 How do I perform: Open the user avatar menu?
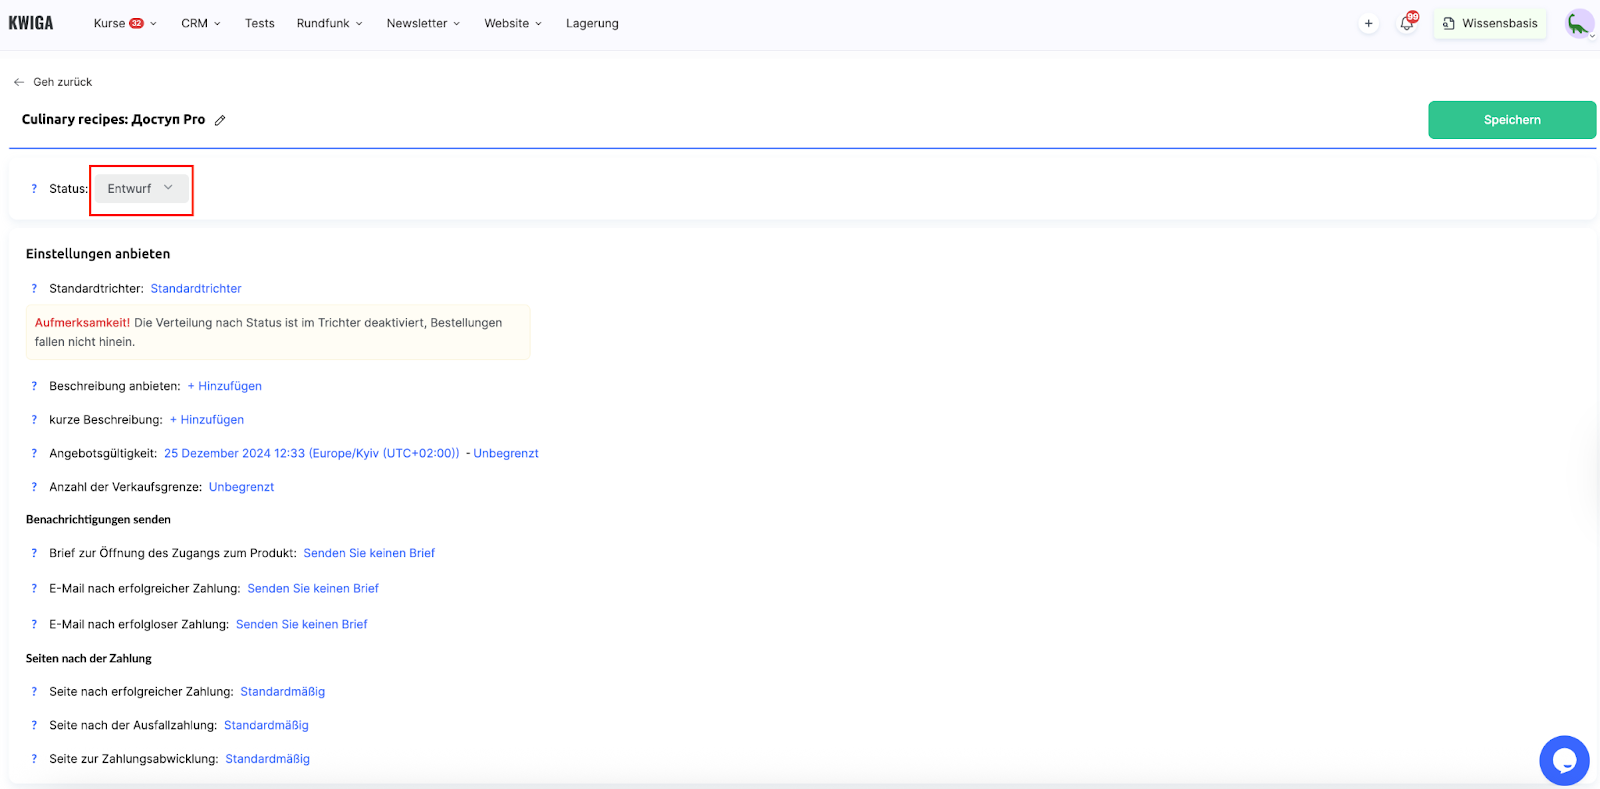pyautogui.click(x=1579, y=24)
